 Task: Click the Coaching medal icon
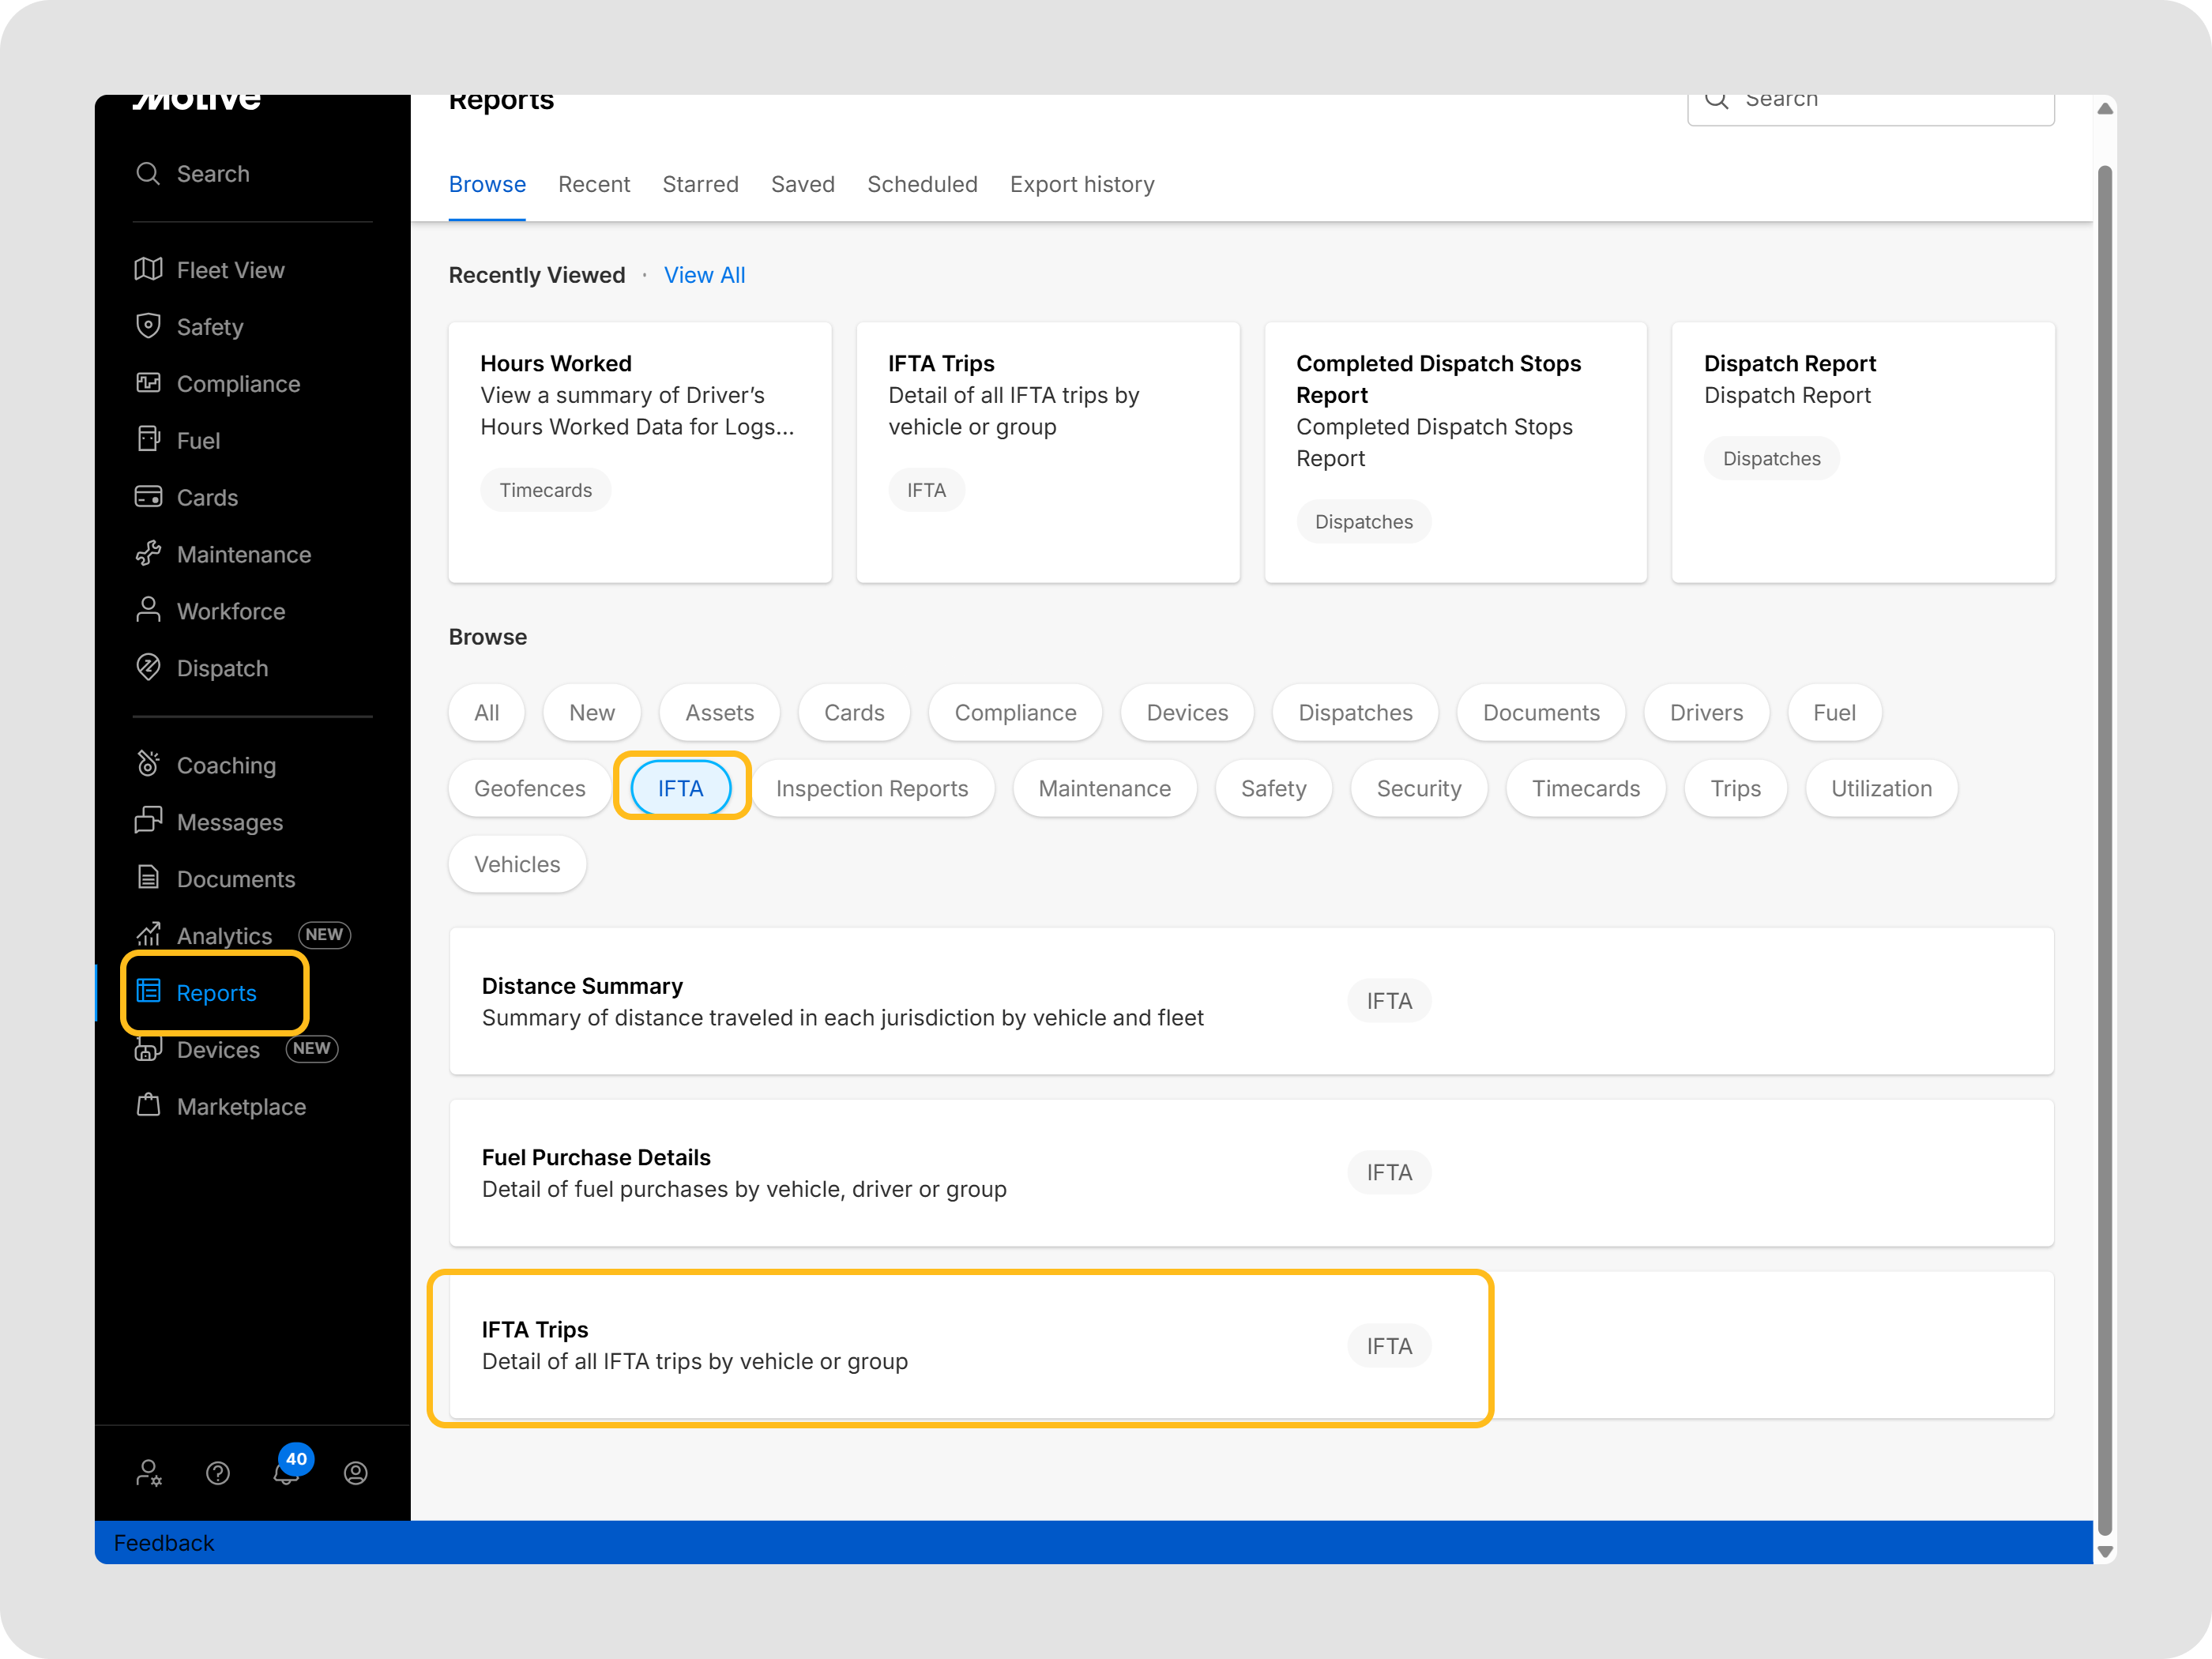pyautogui.click(x=148, y=765)
